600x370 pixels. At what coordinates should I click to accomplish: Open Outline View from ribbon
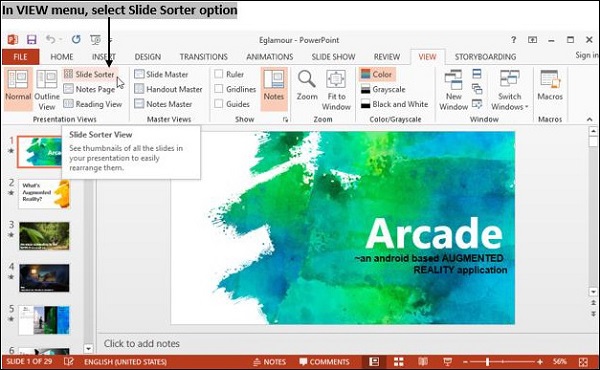pyautogui.click(x=47, y=90)
